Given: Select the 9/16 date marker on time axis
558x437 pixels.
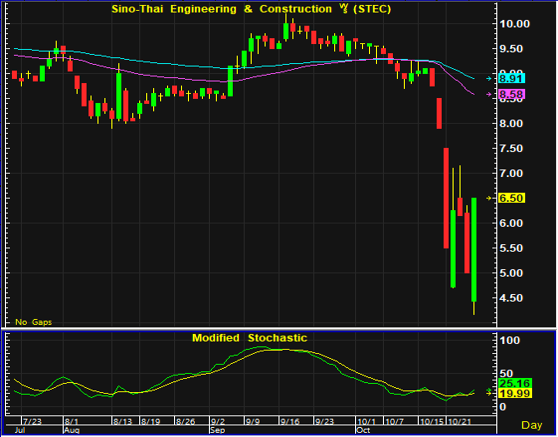Looking at the screenshot, I should [x=289, y=421].
